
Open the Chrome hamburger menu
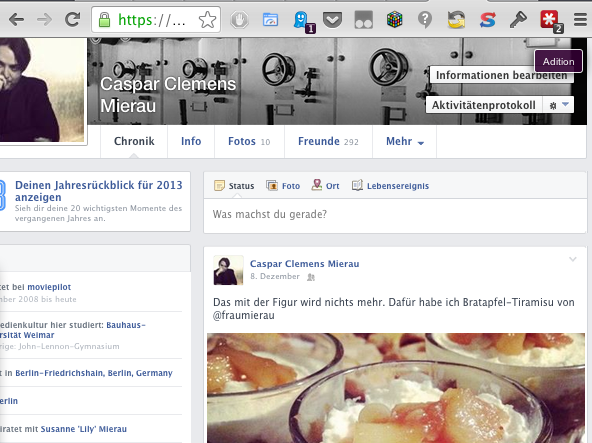(580, 20)
